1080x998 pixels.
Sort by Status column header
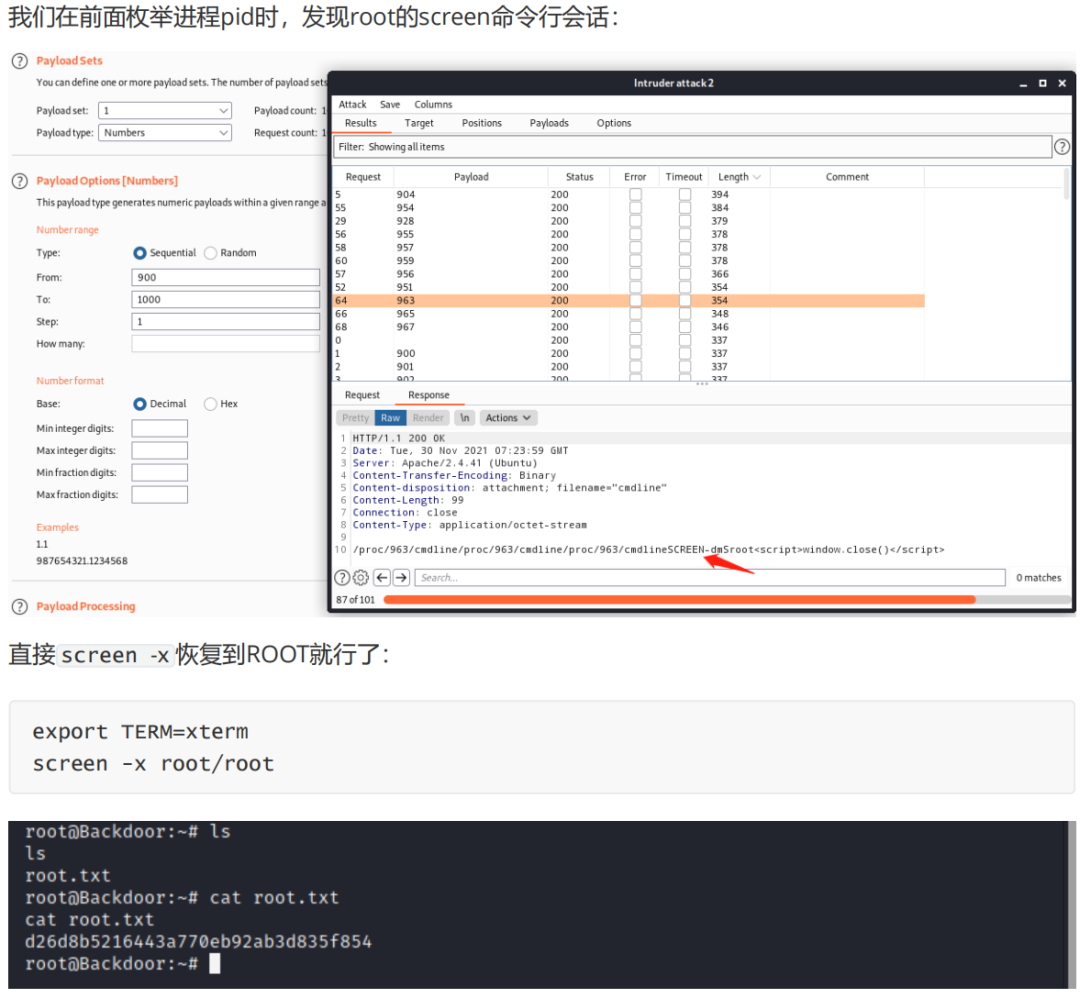tap(579, 177)
